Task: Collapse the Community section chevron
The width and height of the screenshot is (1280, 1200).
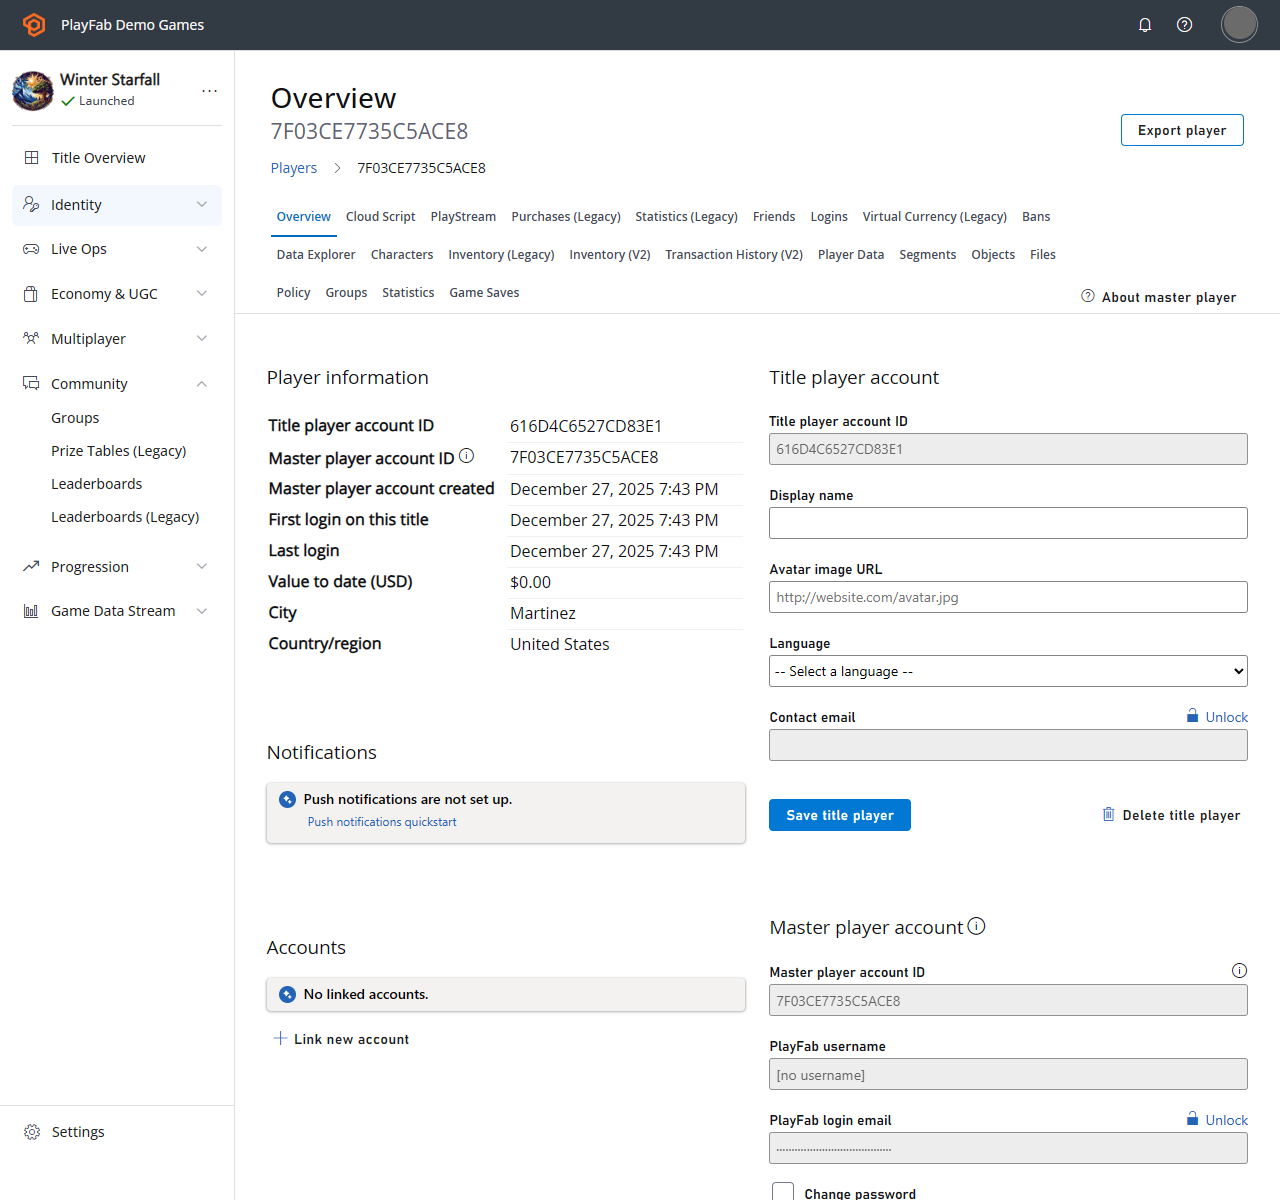Action: (202, 384)
